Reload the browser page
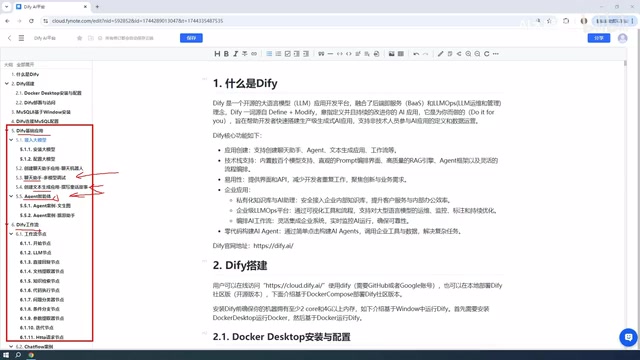This screenshot has width=640, height=360. point(31,21)
